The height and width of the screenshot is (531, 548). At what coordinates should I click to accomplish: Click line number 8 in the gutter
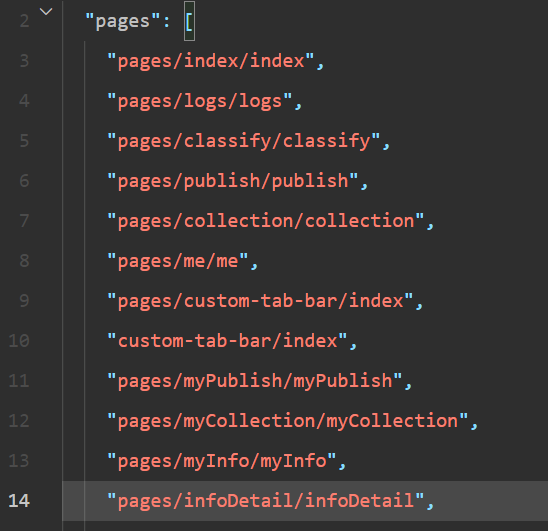tap(24, 261)
